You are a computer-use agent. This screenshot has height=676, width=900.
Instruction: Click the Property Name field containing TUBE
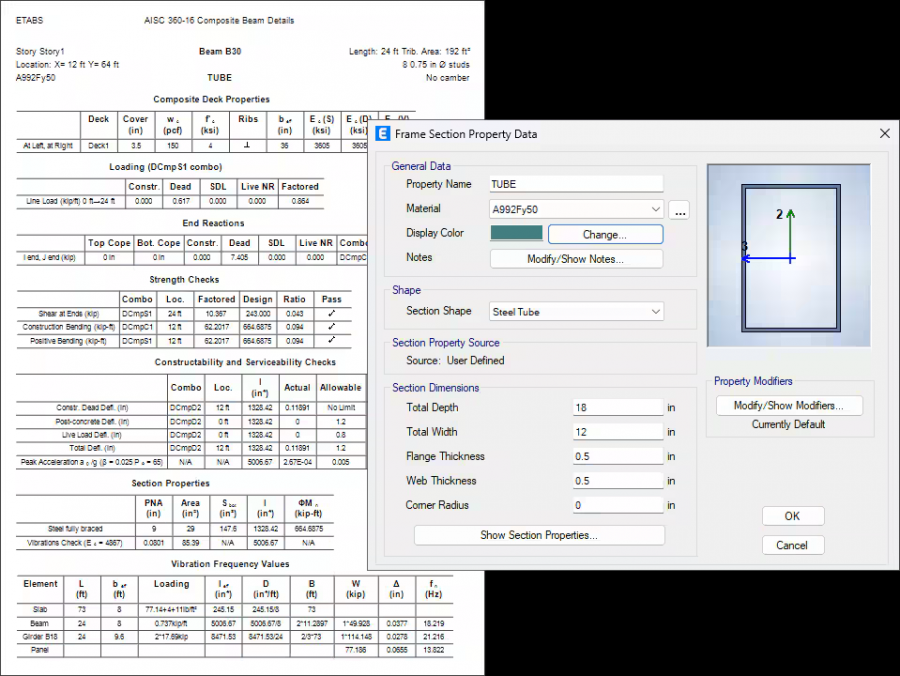pos(576,184)
